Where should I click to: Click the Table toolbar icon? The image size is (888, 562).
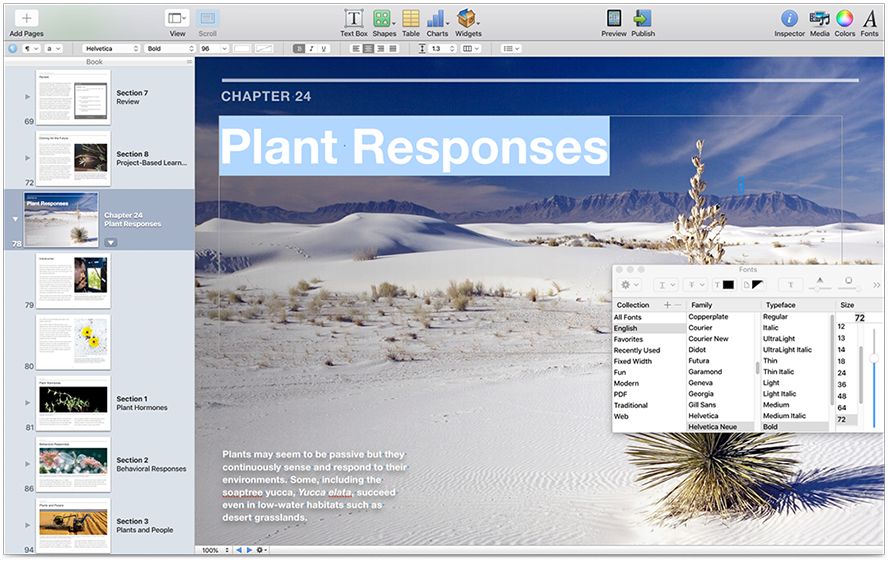410,19
